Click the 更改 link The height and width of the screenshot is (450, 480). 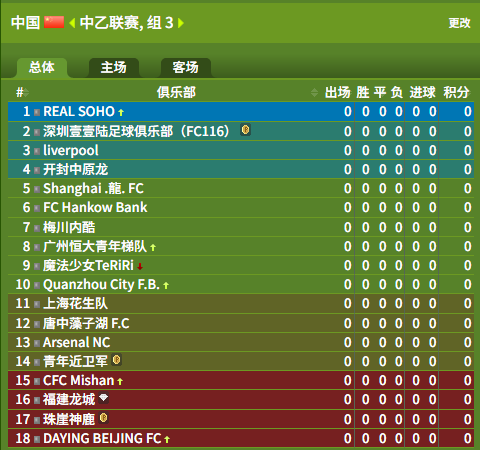tap(459, 23)
